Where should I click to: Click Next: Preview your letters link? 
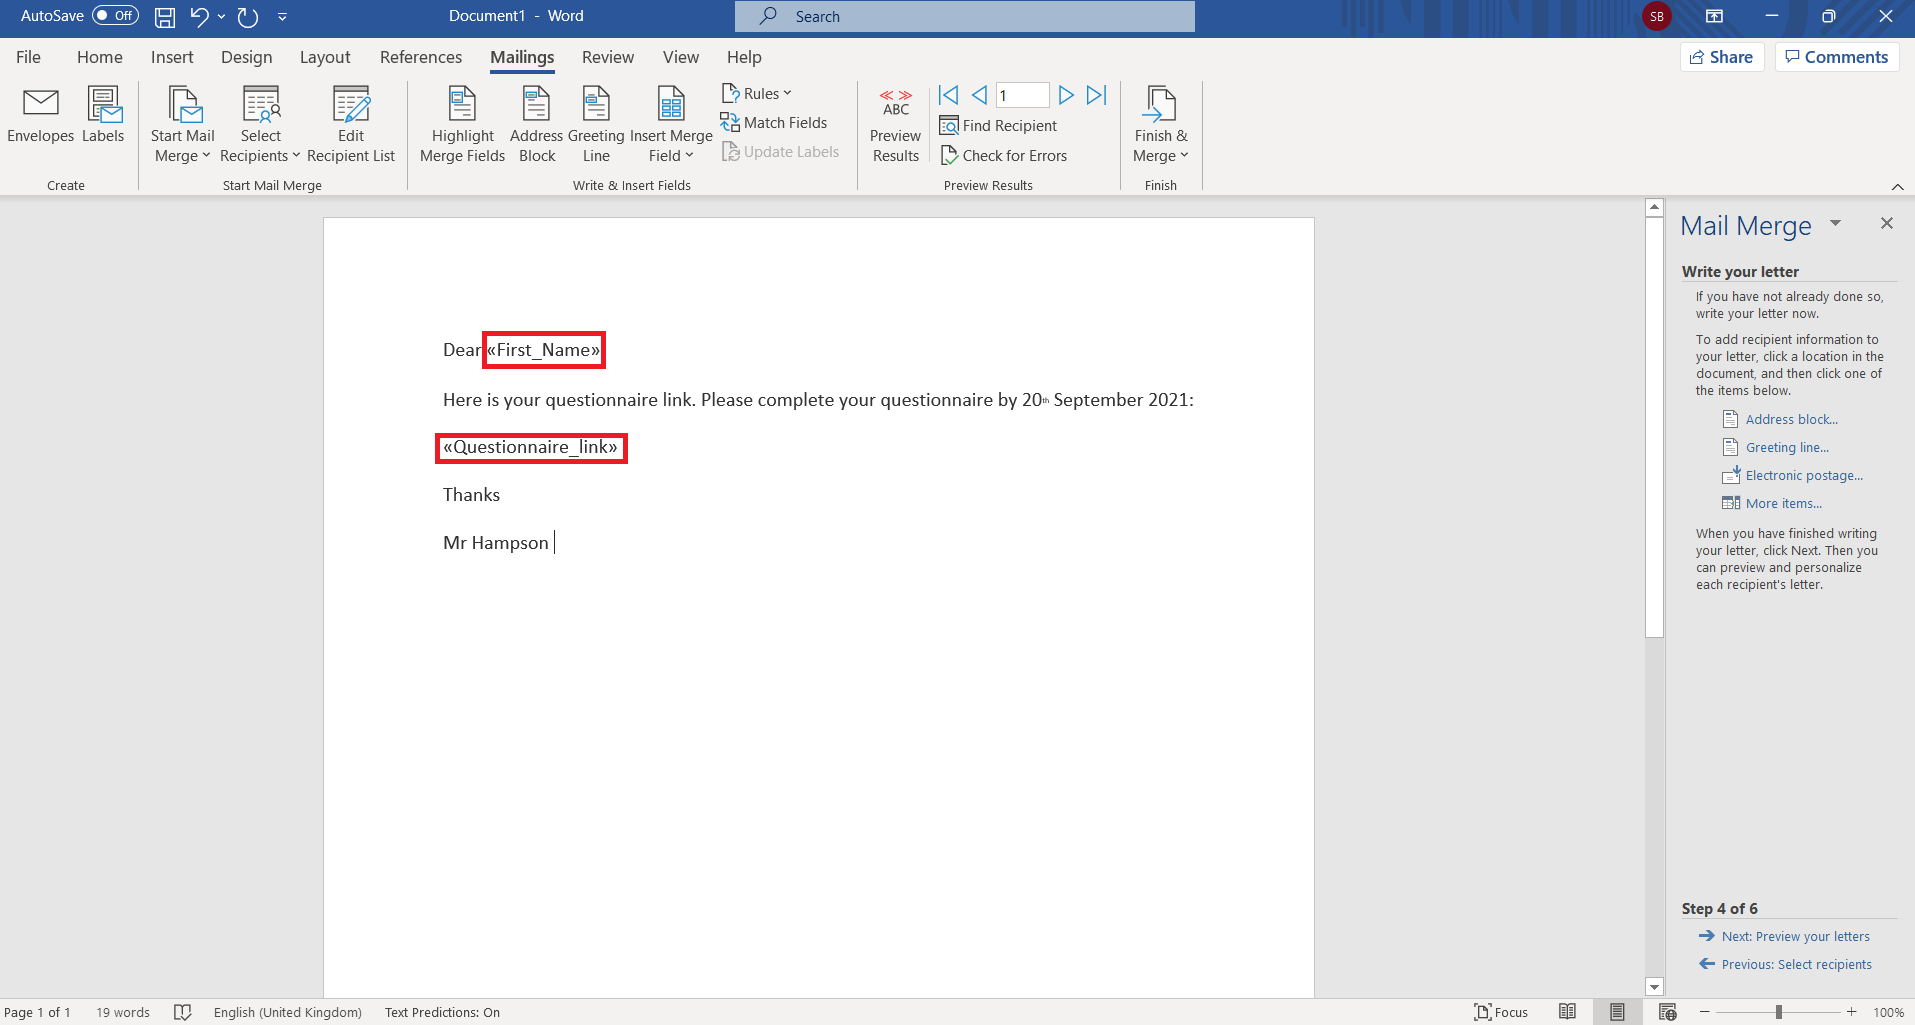[x=1795, y=937]
